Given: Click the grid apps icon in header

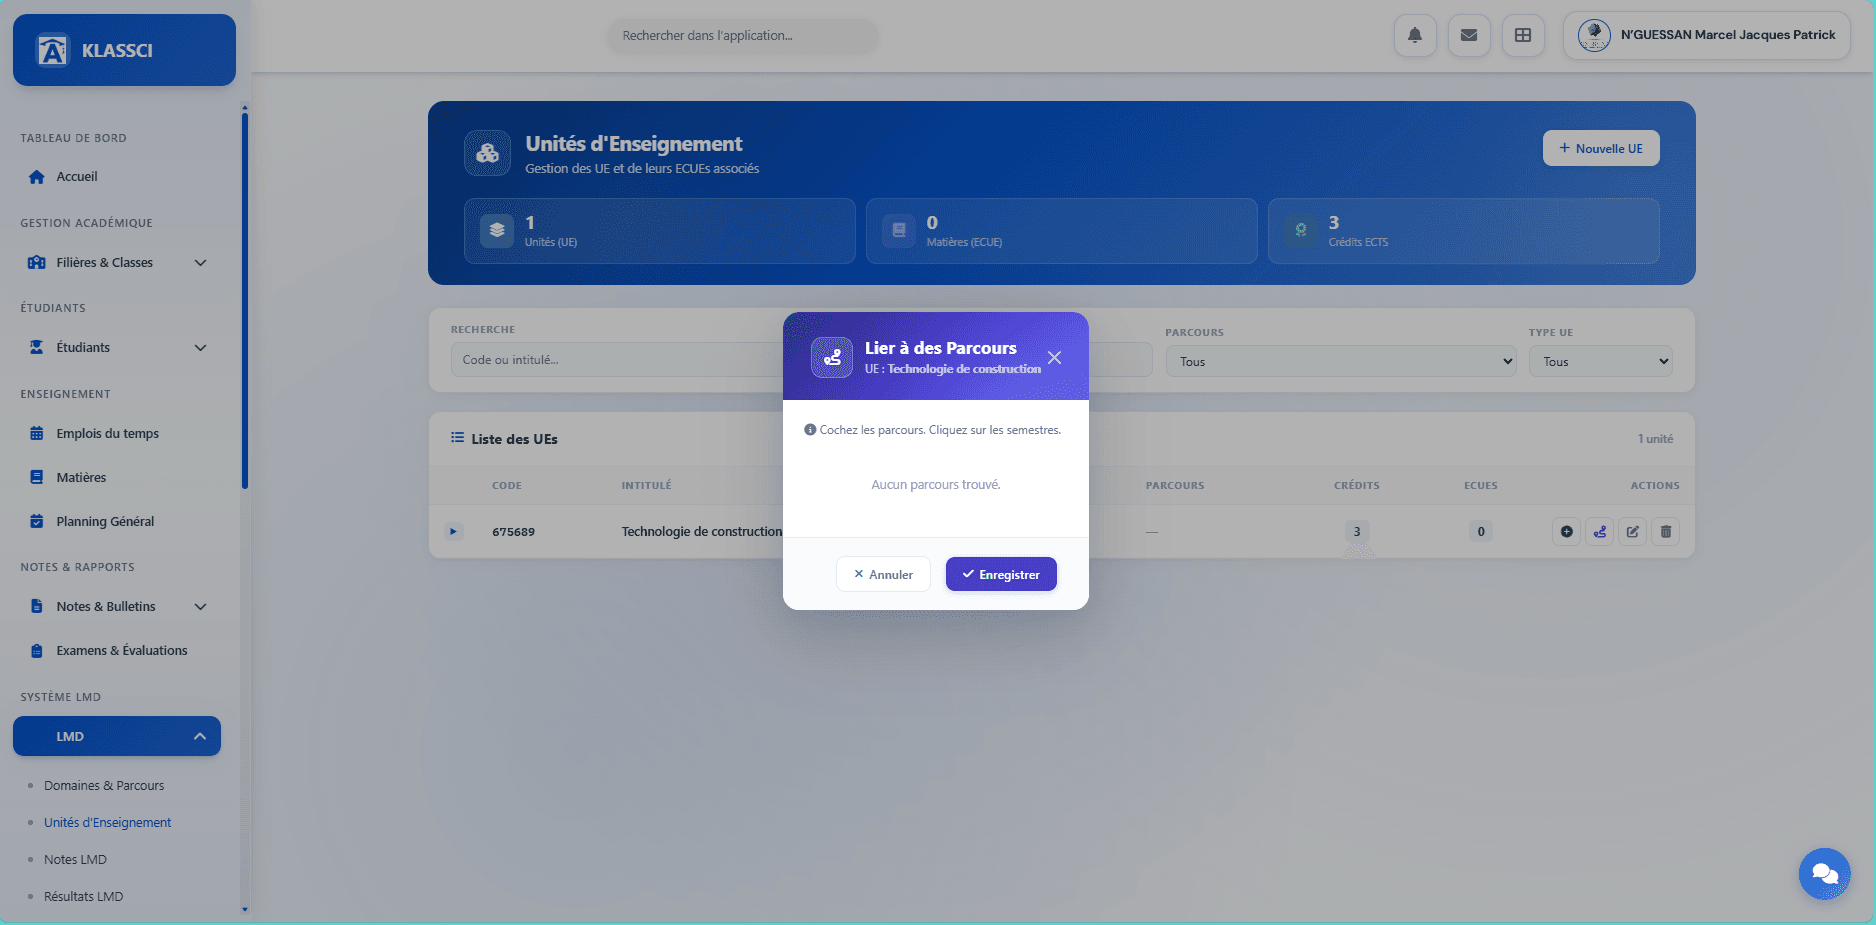Looking at the screenshot, I should tap(1523, 36).
